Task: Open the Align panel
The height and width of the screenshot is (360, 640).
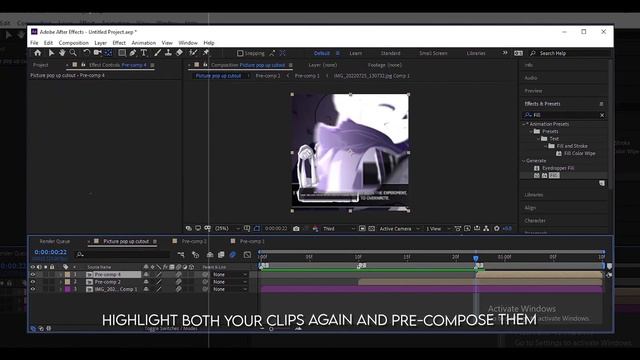Action: [530, 208]
